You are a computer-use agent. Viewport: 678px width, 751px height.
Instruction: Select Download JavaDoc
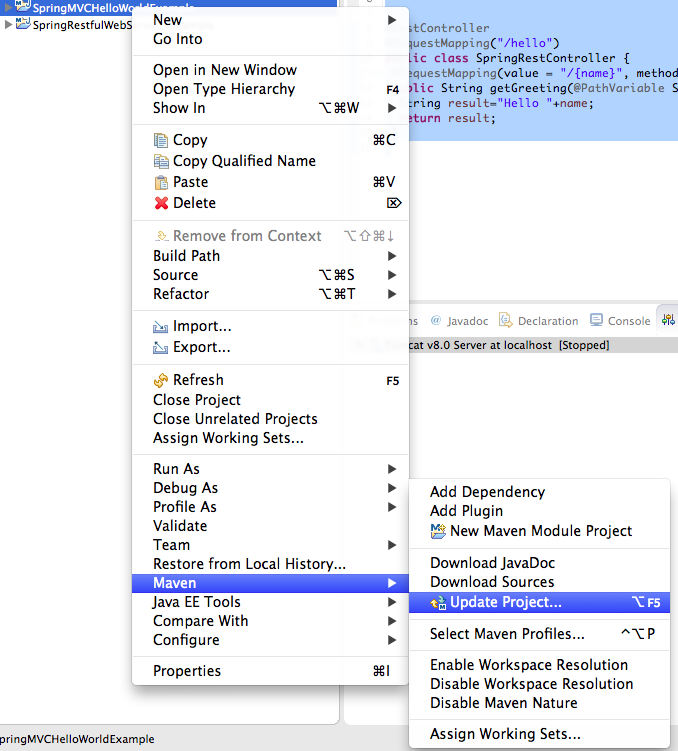539,563
